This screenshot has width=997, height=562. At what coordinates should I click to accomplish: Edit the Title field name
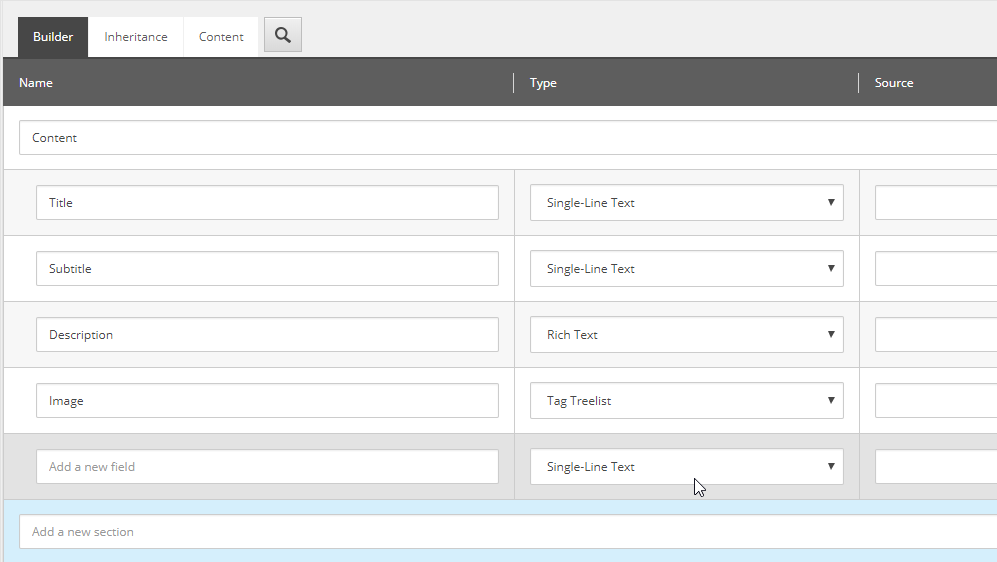[x=267, y=203]
